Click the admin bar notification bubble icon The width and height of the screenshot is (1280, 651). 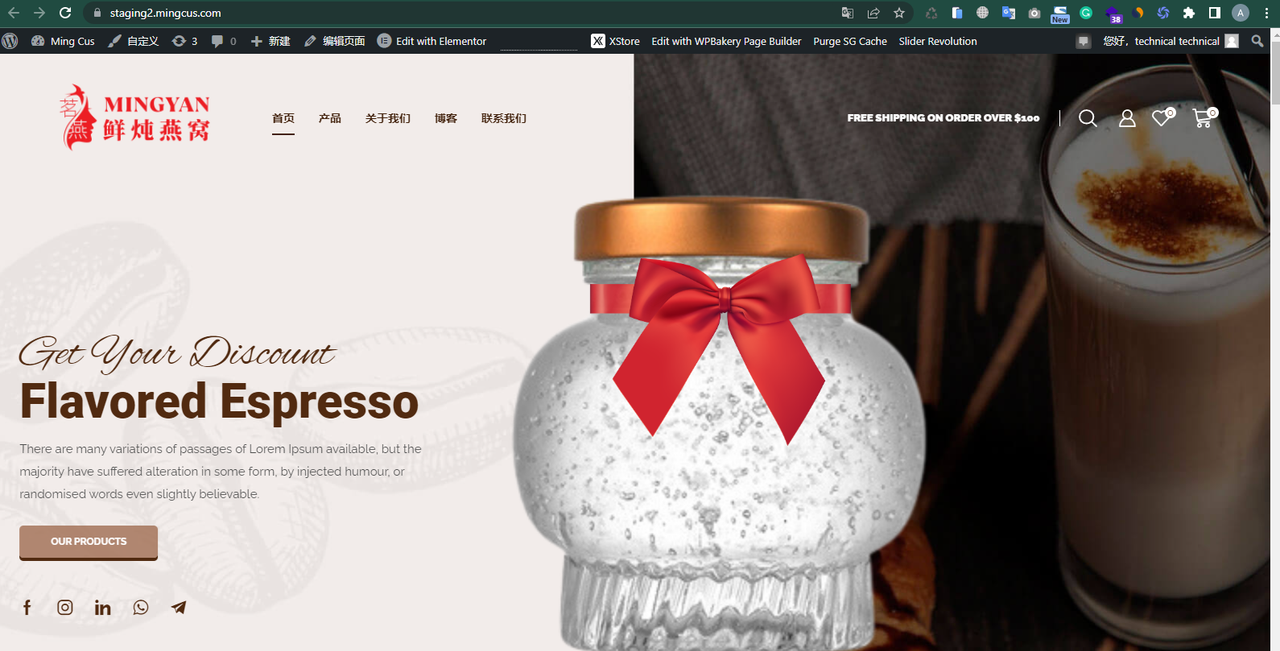(1083, 41)
